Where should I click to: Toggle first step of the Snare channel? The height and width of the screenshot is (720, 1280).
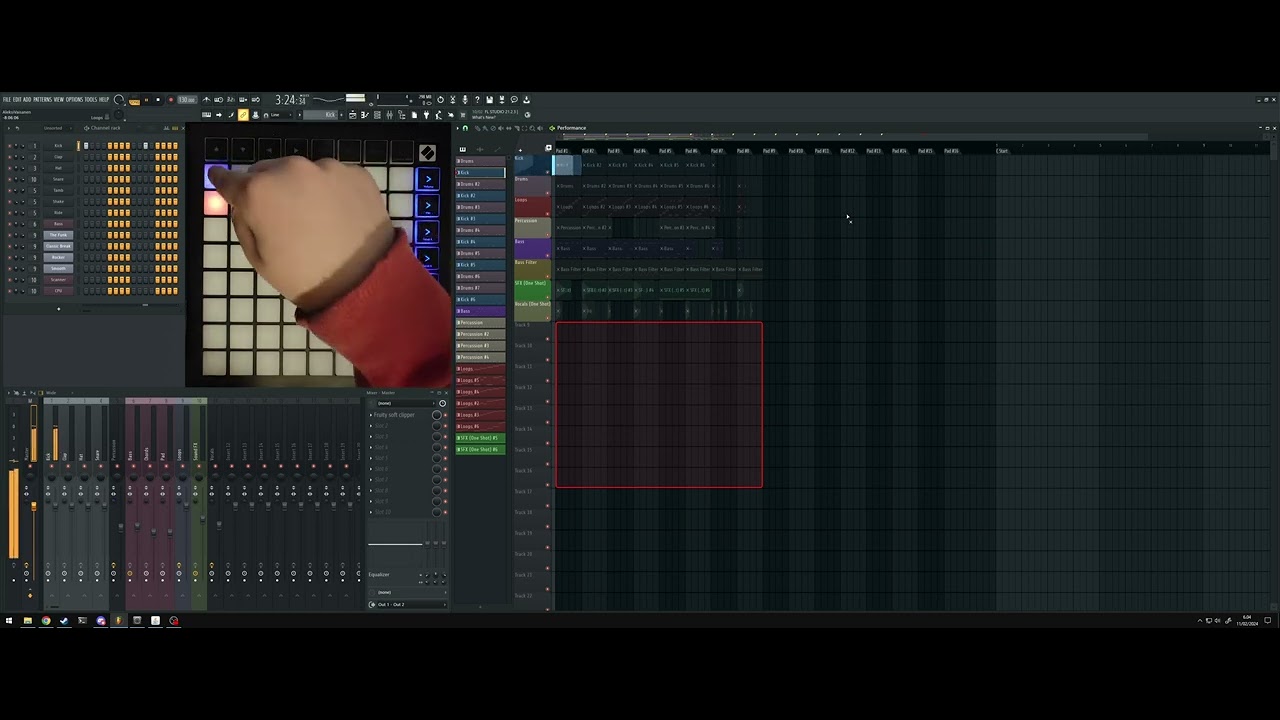click(x=86, y=179)
